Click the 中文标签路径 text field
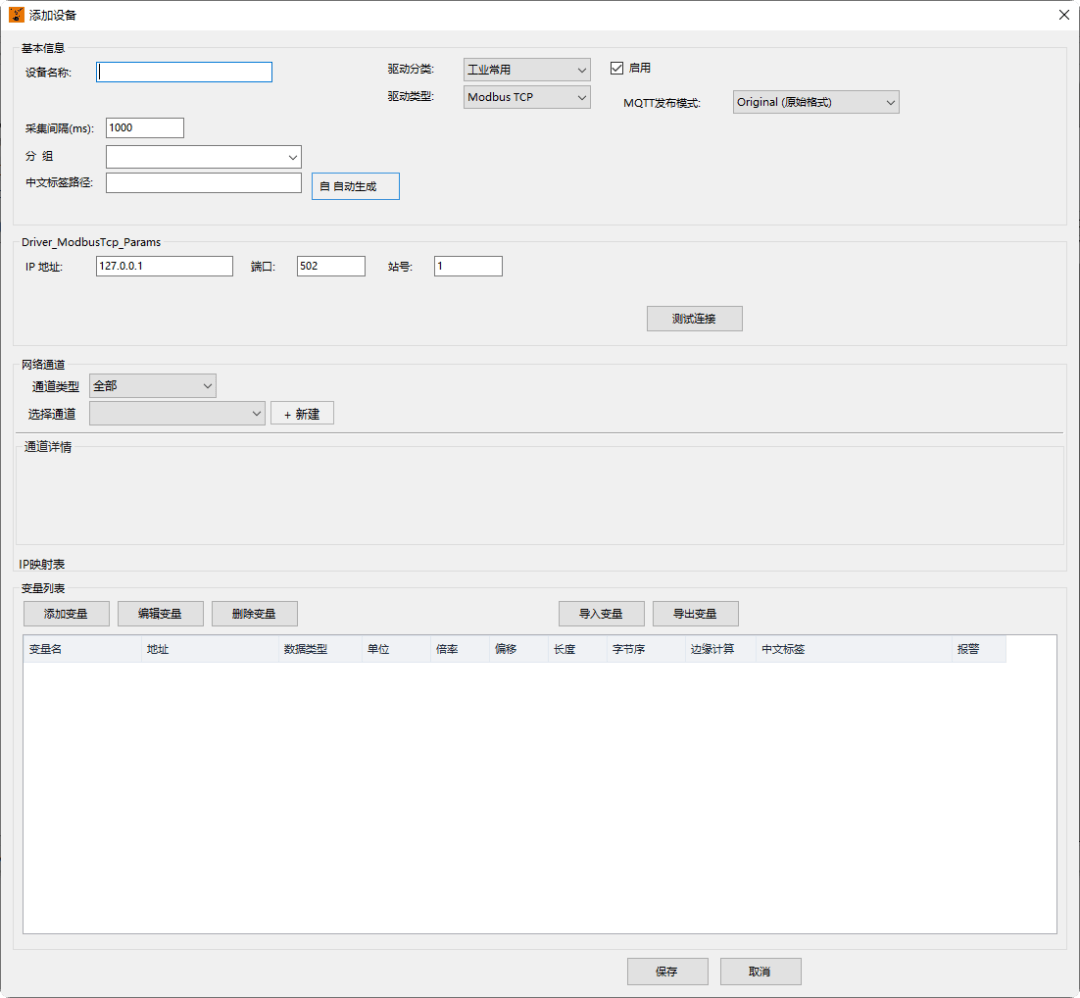The width and height of the screenshot is (1080, 998). [204, 183]
